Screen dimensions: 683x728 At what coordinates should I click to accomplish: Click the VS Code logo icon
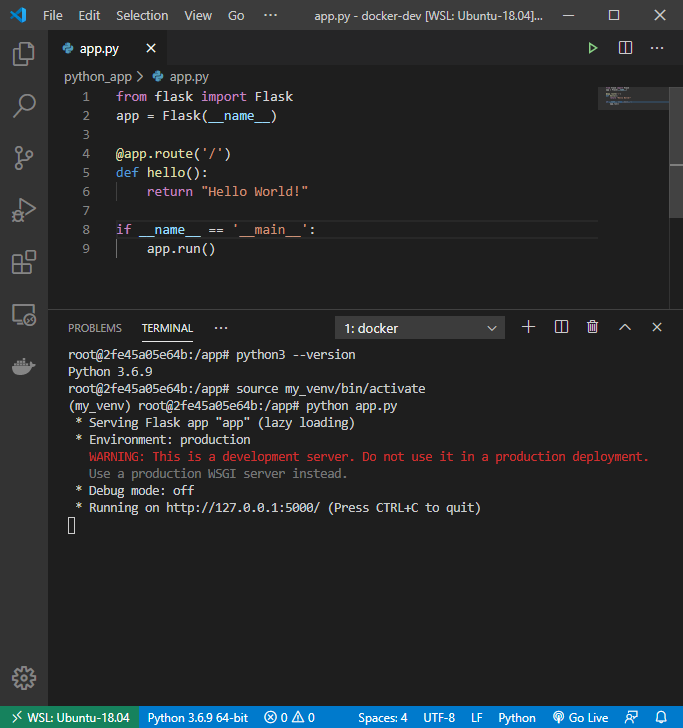[x=19, y=15]
